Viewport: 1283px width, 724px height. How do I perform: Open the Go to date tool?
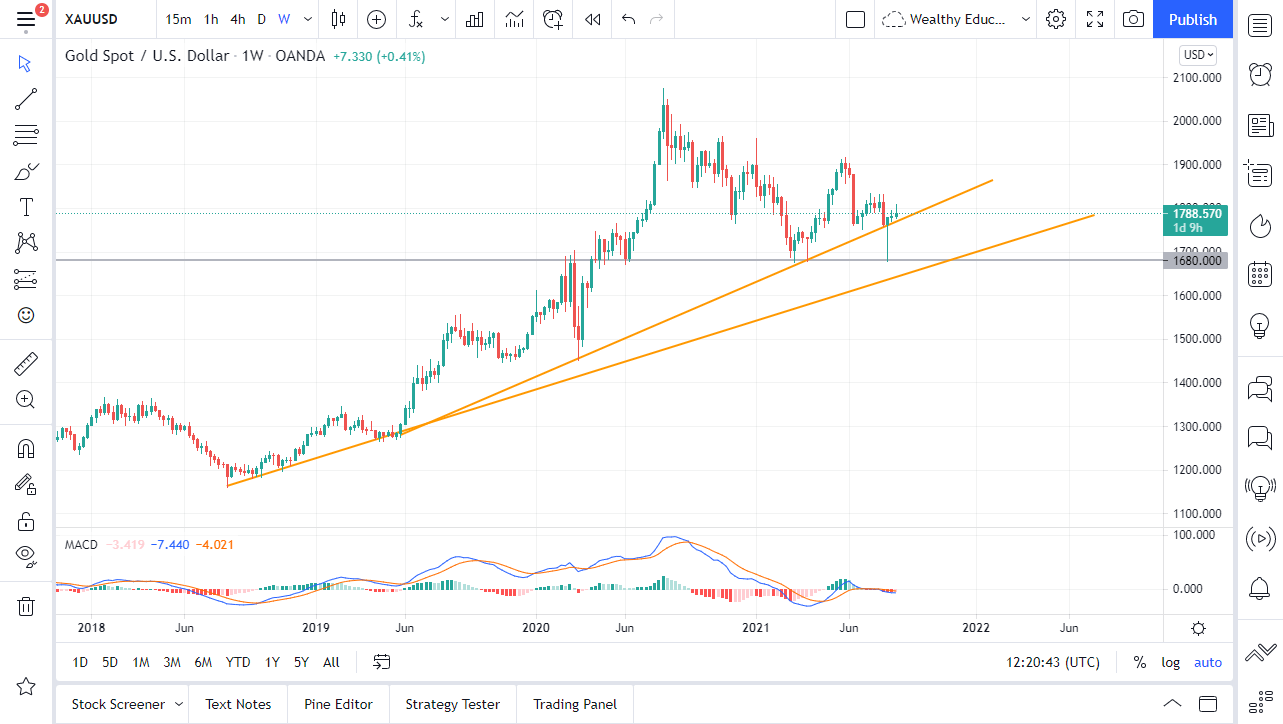(x=380, y=662)
